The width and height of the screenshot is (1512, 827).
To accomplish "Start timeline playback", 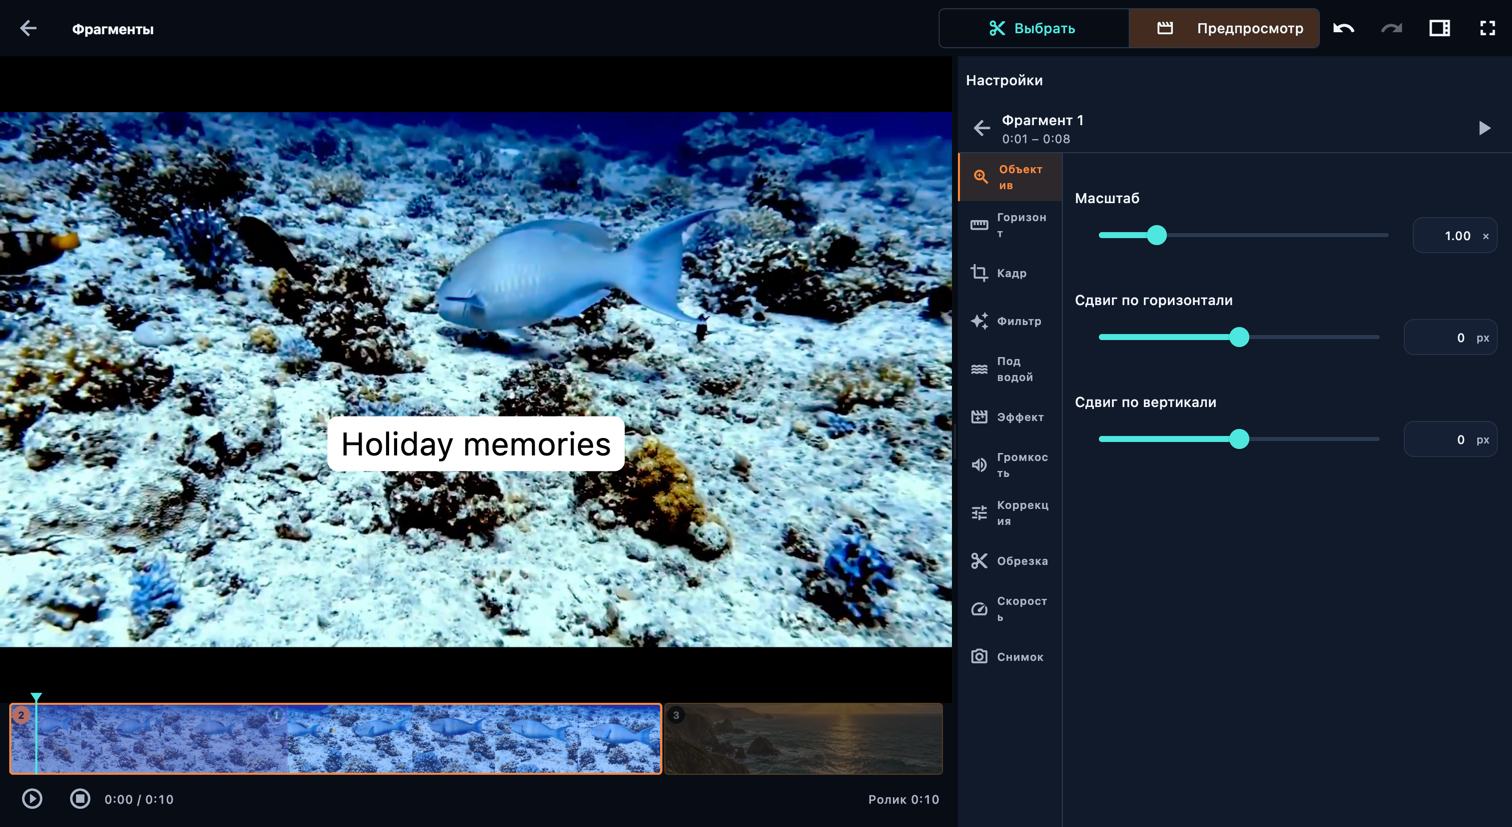I will 32,799.
